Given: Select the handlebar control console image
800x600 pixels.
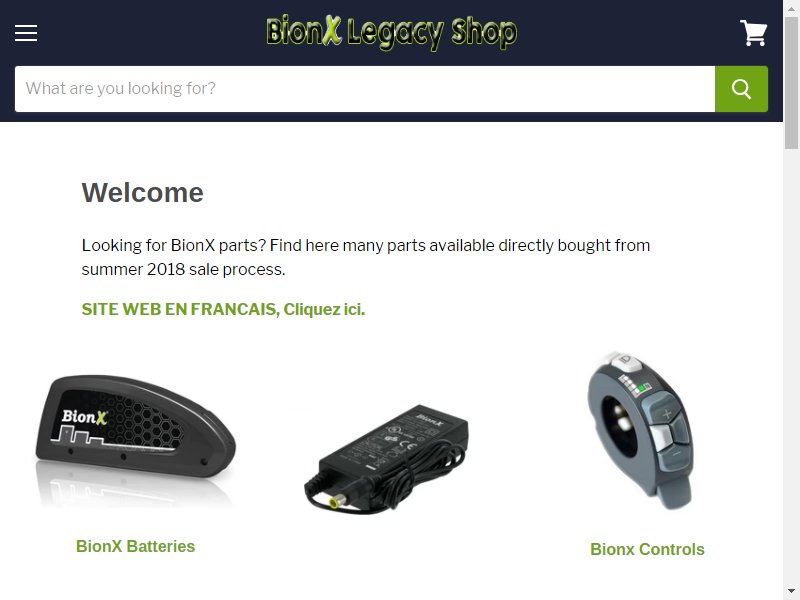Looking at the screenshot, I should [x=640, y=431].
